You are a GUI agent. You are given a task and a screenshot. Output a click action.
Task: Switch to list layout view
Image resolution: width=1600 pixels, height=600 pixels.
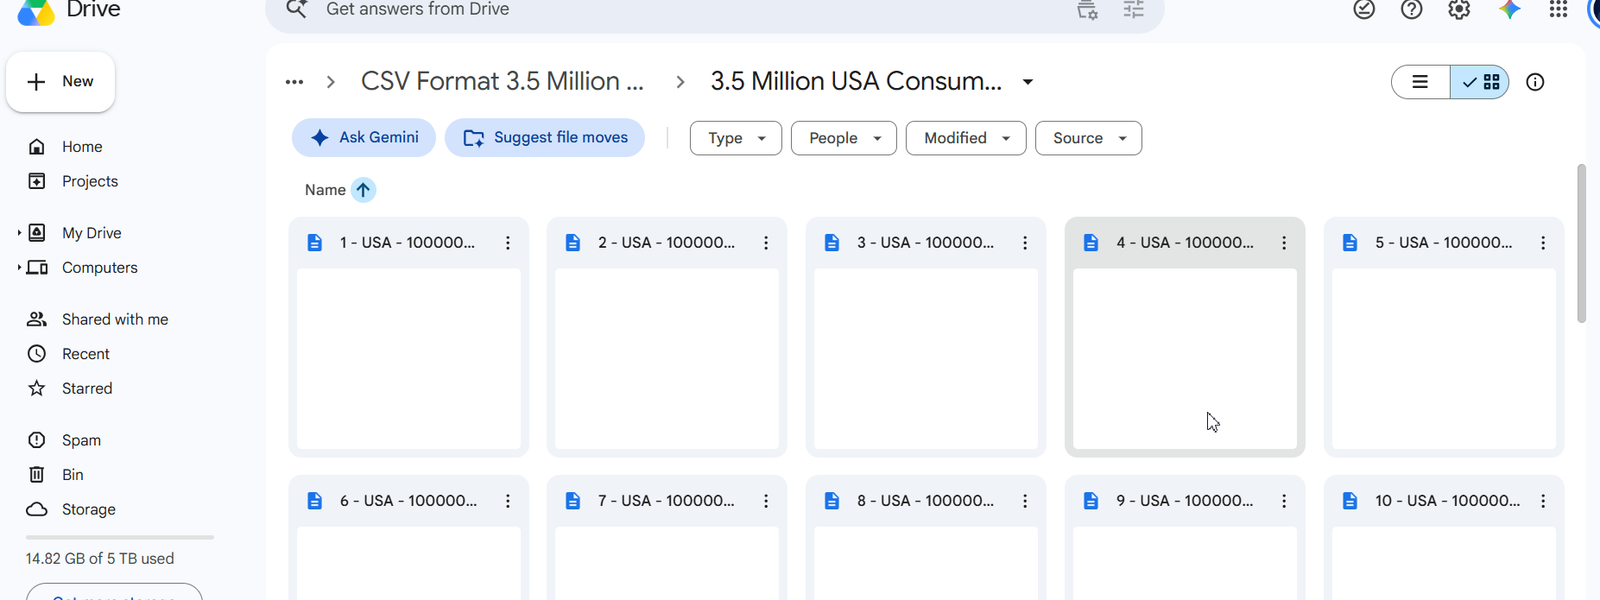pyautogui.click(x=1420, y=82)
